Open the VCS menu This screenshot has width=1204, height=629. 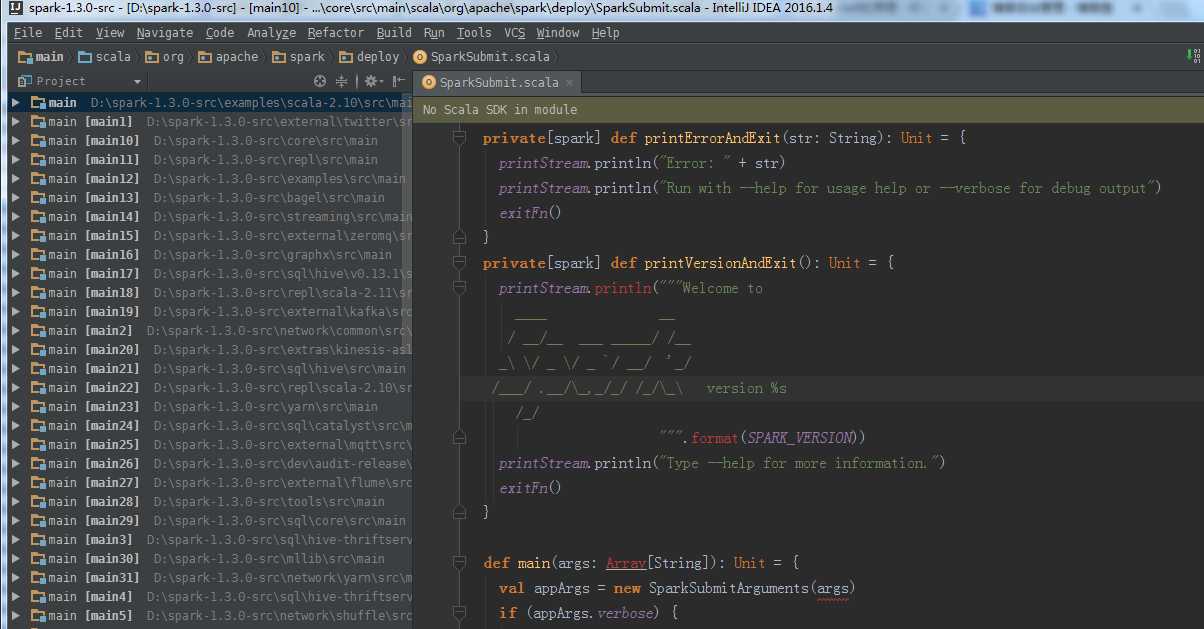(514, 32)
